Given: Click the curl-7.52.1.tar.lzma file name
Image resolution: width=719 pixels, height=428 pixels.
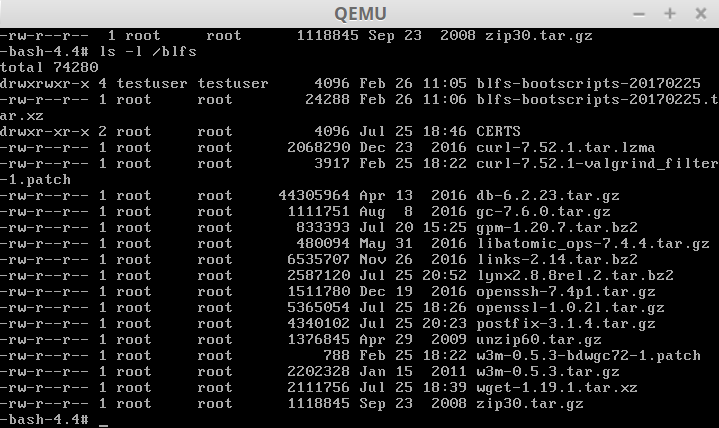Looking at the screenshot, I should [x=566, y=148].
